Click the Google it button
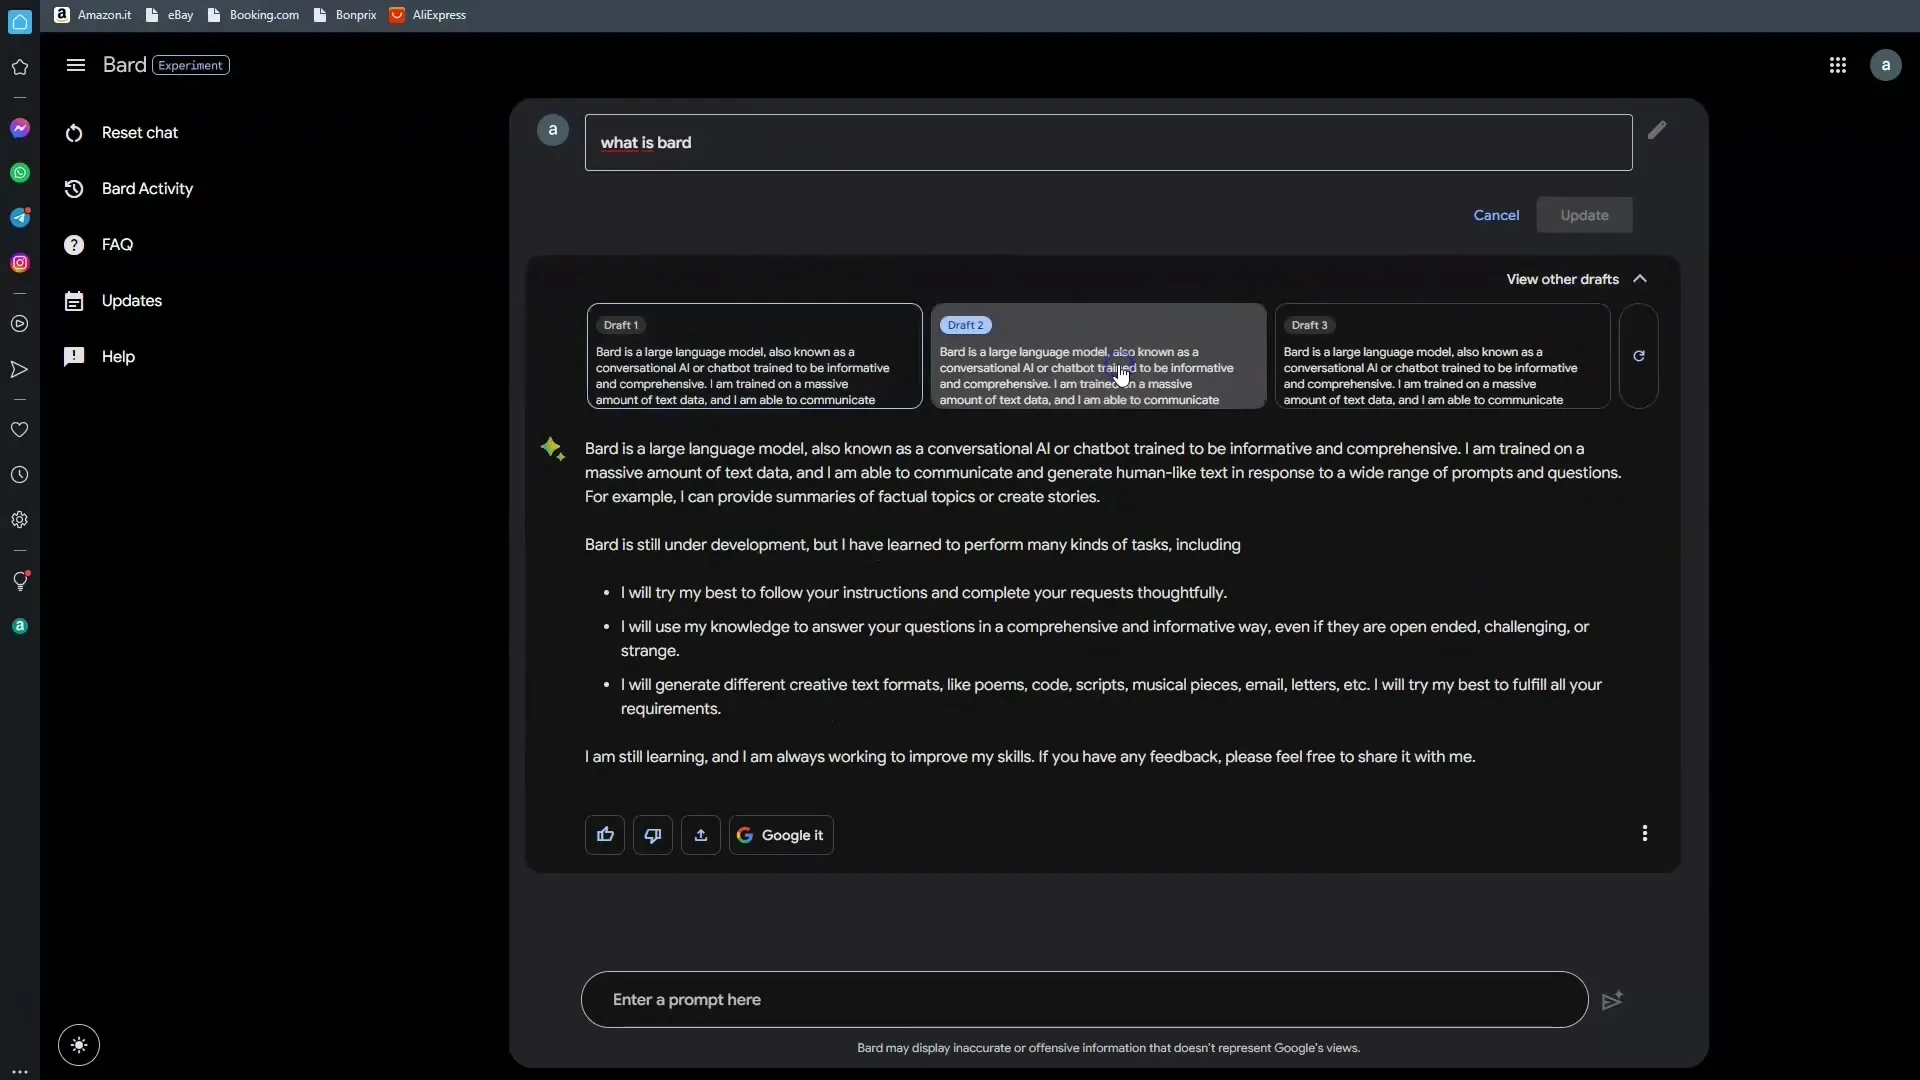Image resolution: width=1920 pixels, height=1080 pixels. coord(781,835)
